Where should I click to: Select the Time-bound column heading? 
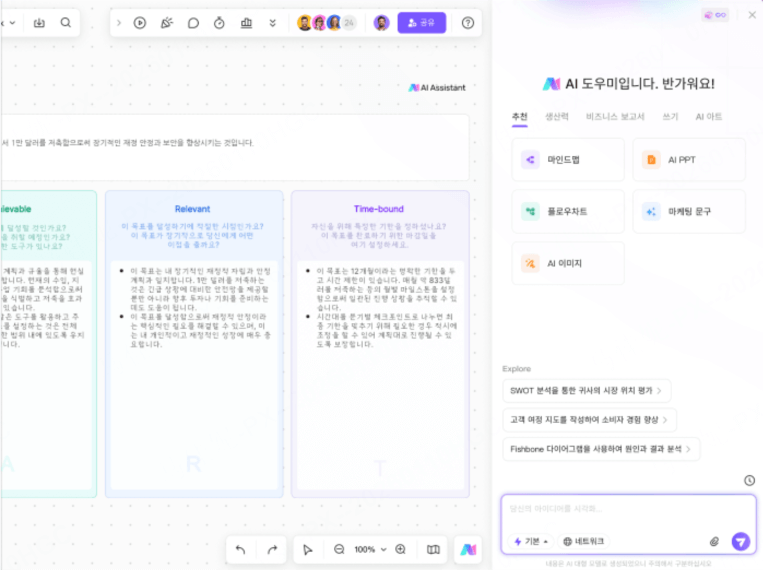[x=379, y=209]
